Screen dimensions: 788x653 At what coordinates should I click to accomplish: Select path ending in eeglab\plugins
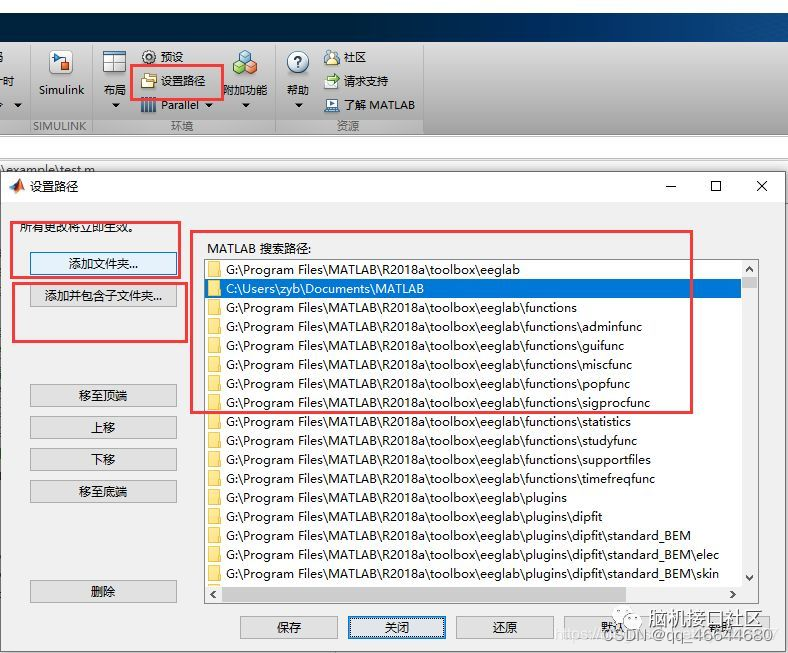(473, 498)
